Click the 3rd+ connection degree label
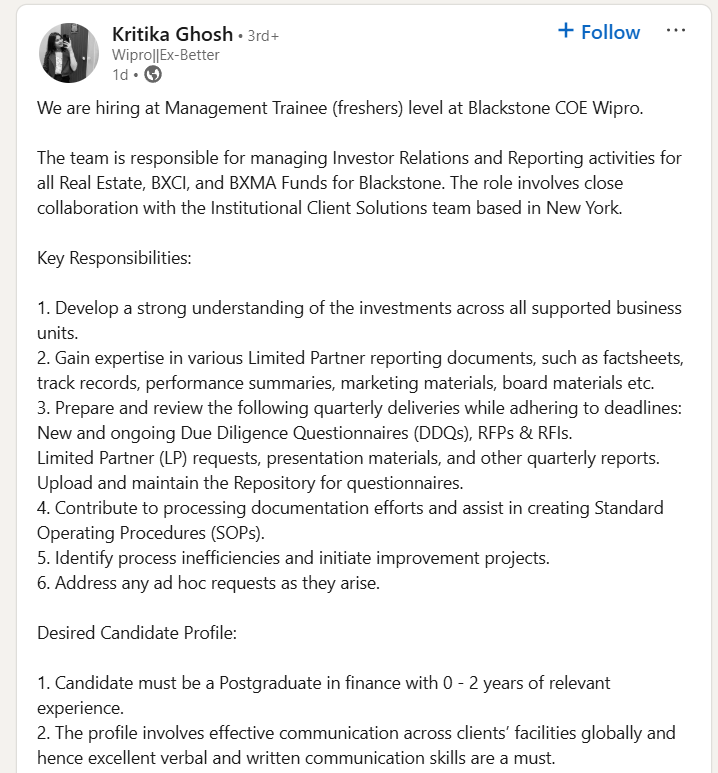This screenshot has height=773, width=718. (x=263, y=36)
